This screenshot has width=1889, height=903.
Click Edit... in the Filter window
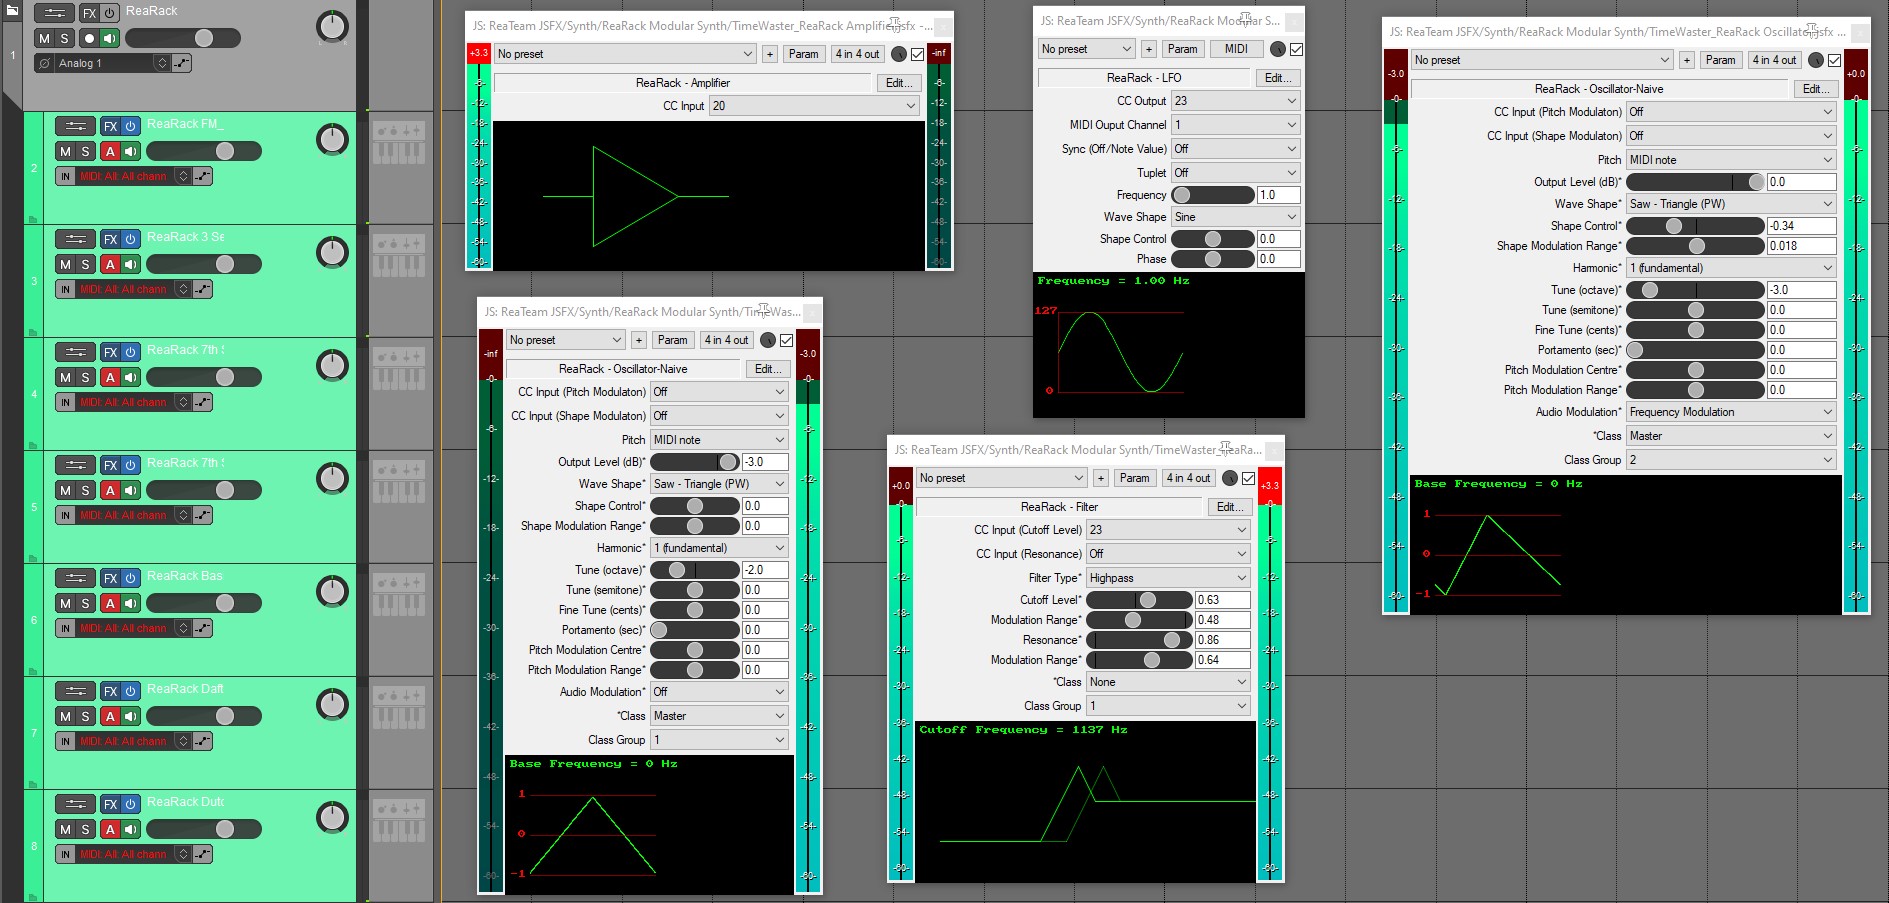[1230, 507]
